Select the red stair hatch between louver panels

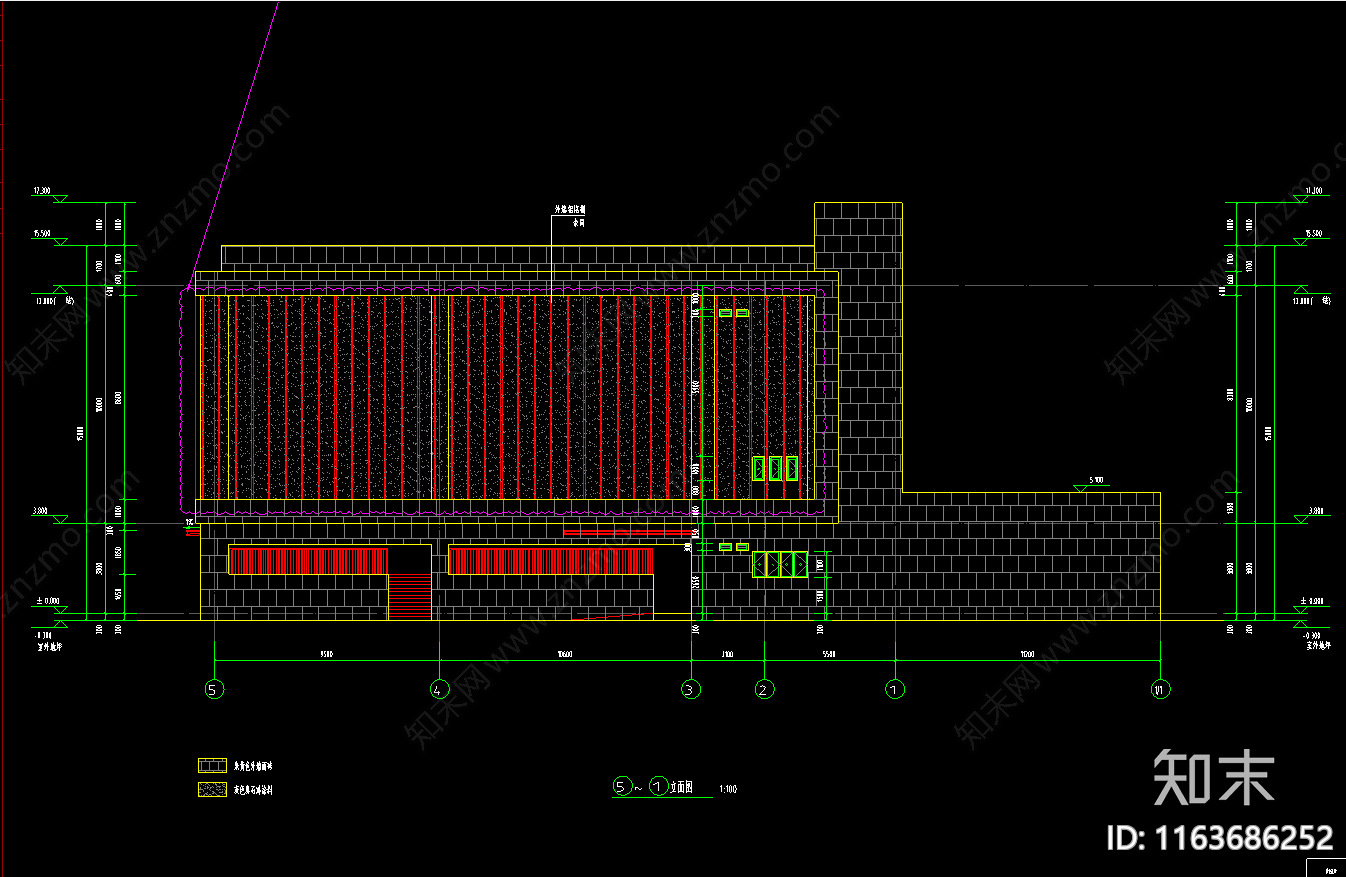tap(409, 597)
